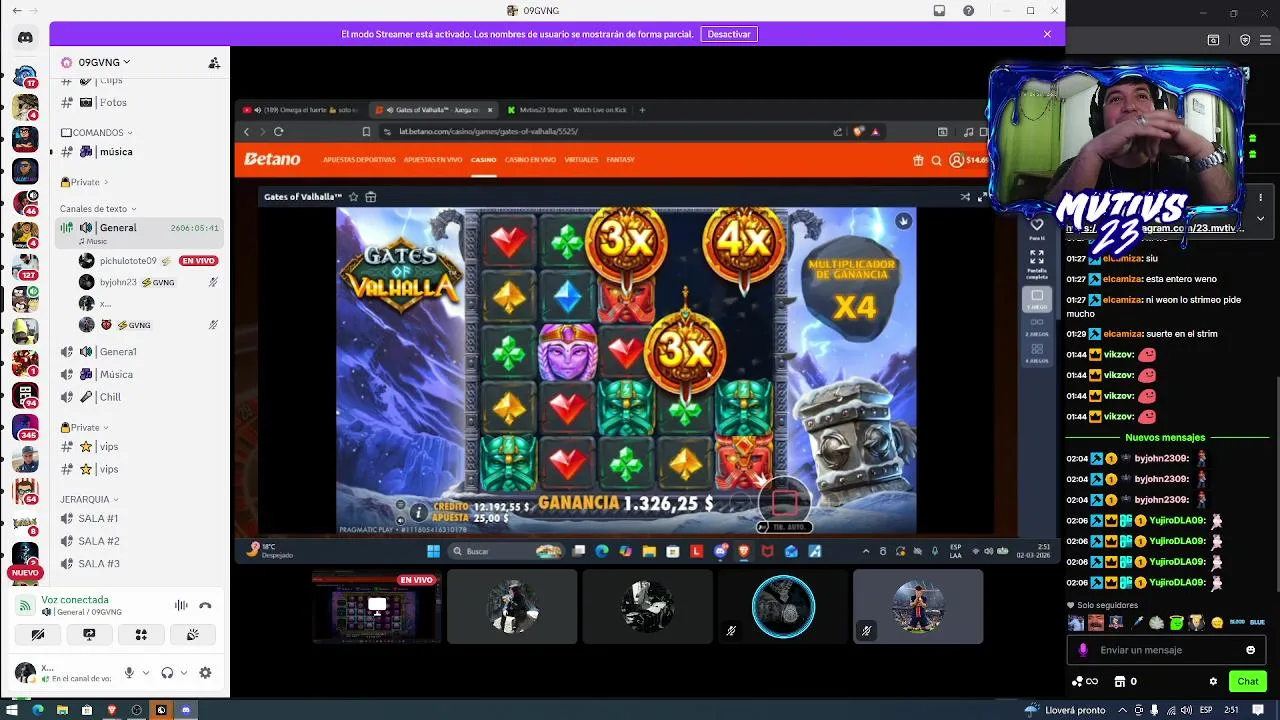This screenshot has height=720, width=1280.
Task: Stop the slot spin with red button
Action: pyautogui.click(x=785, y=502)
